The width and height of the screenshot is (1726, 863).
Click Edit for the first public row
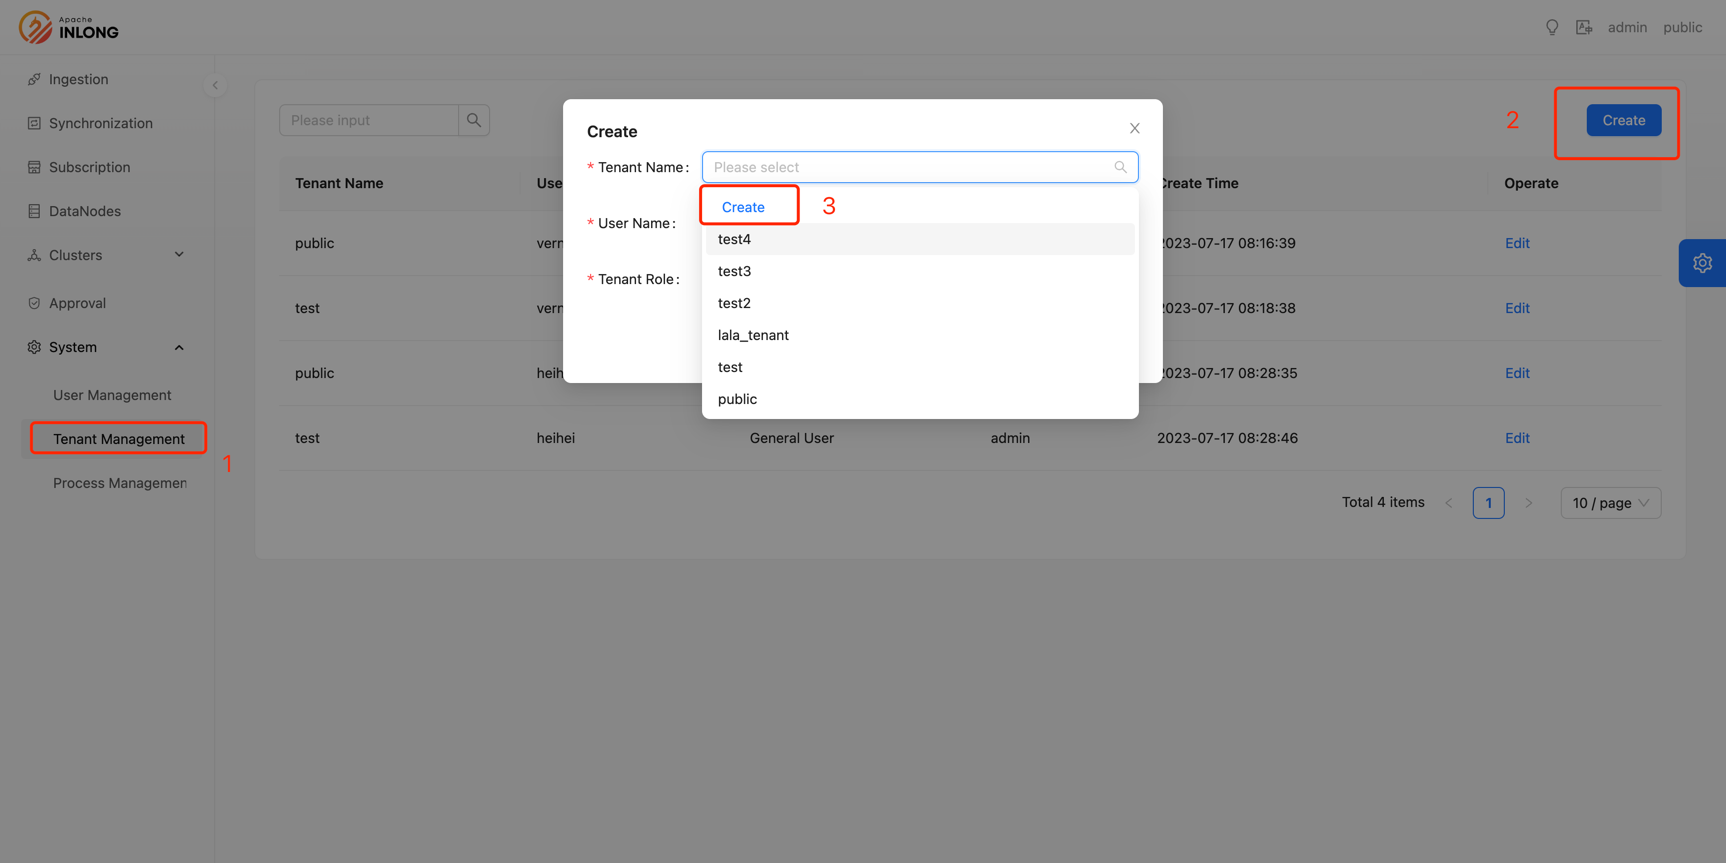pyautogui.click(x=1516, y=243)
